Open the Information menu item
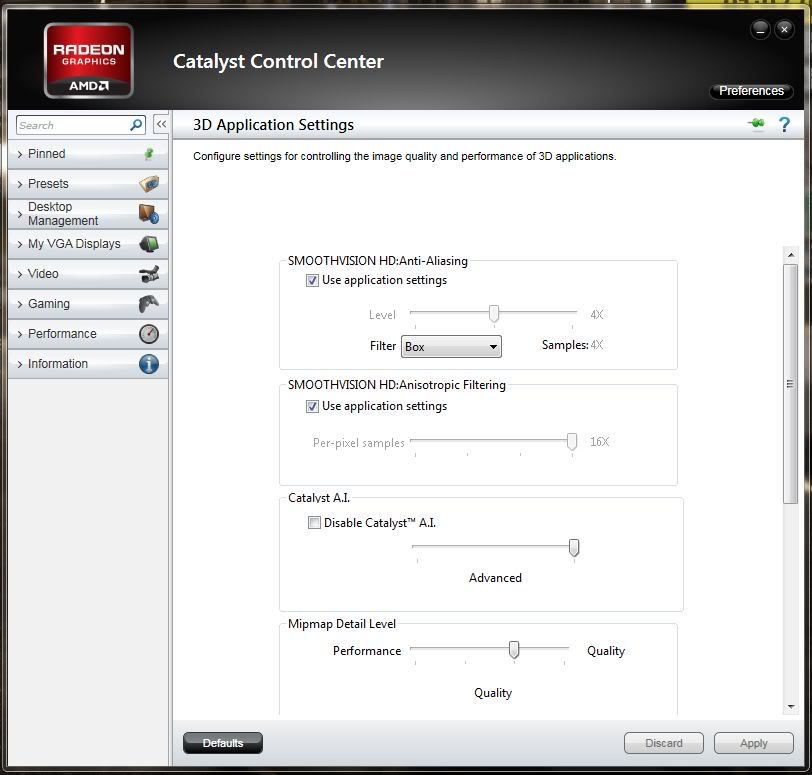The height and width of the screenshot is (775, 812). pos(88,364)
